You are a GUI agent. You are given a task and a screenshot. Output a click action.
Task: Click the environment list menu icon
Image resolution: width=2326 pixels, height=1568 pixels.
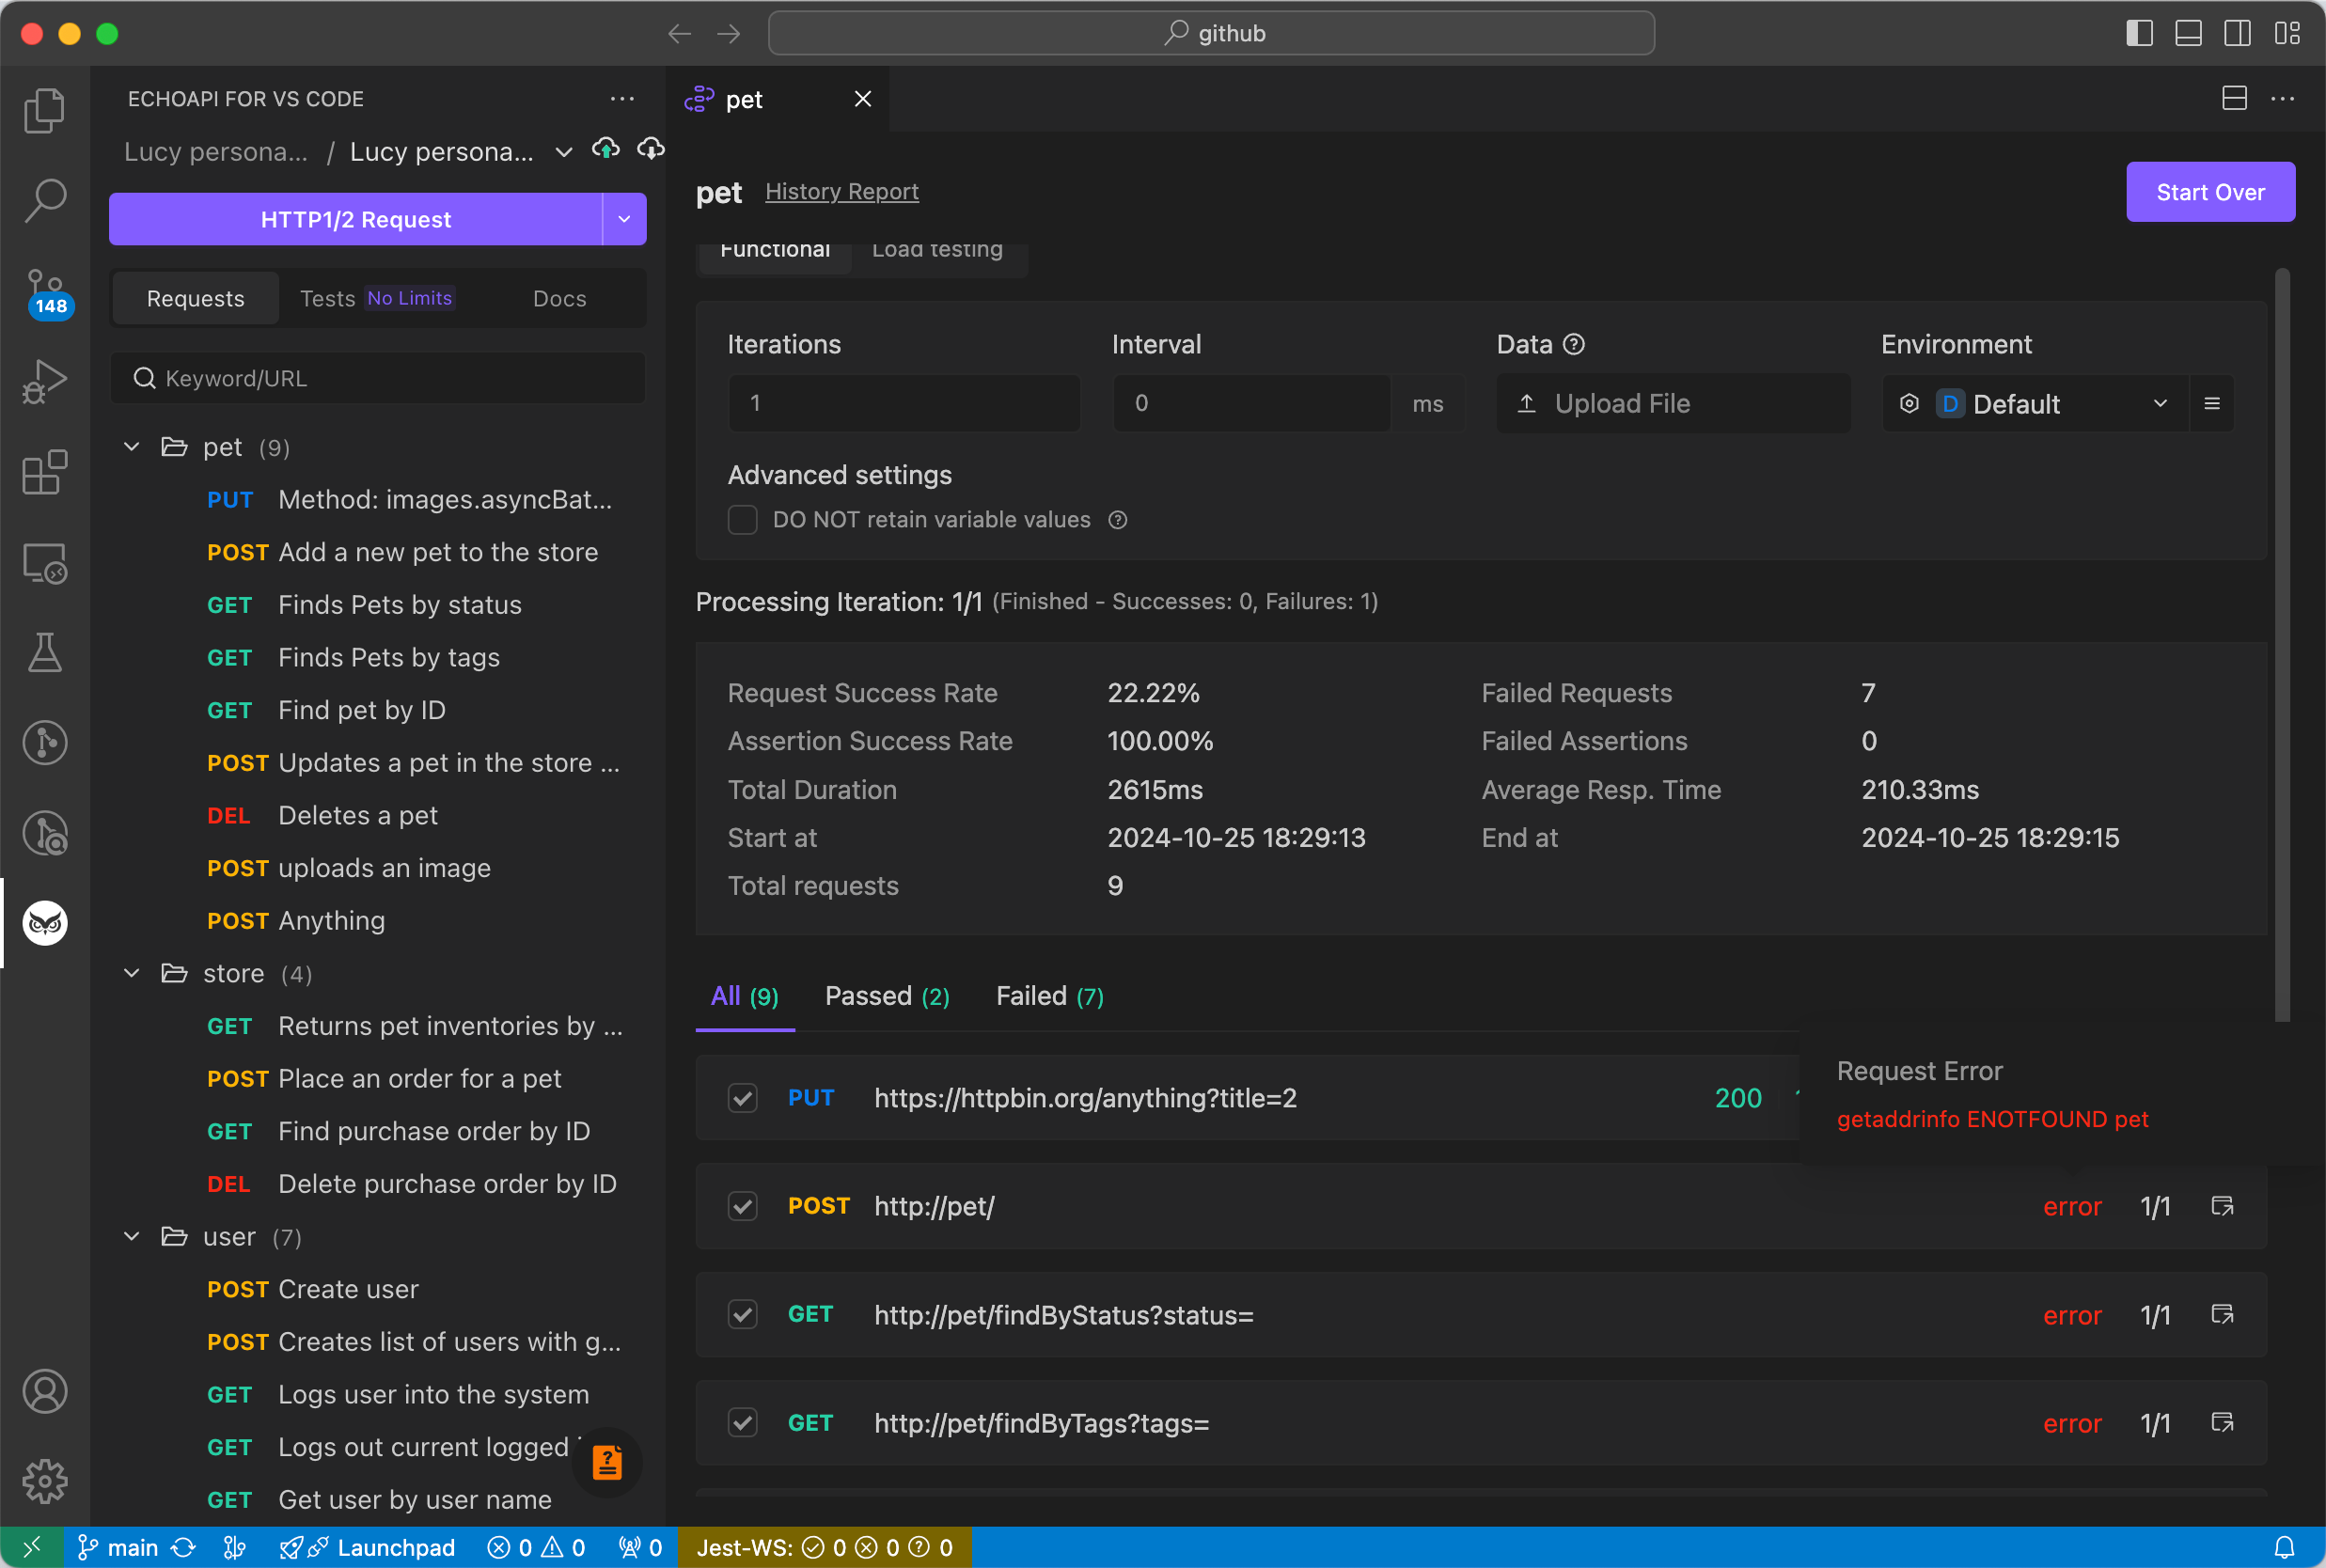point(2211,403)
